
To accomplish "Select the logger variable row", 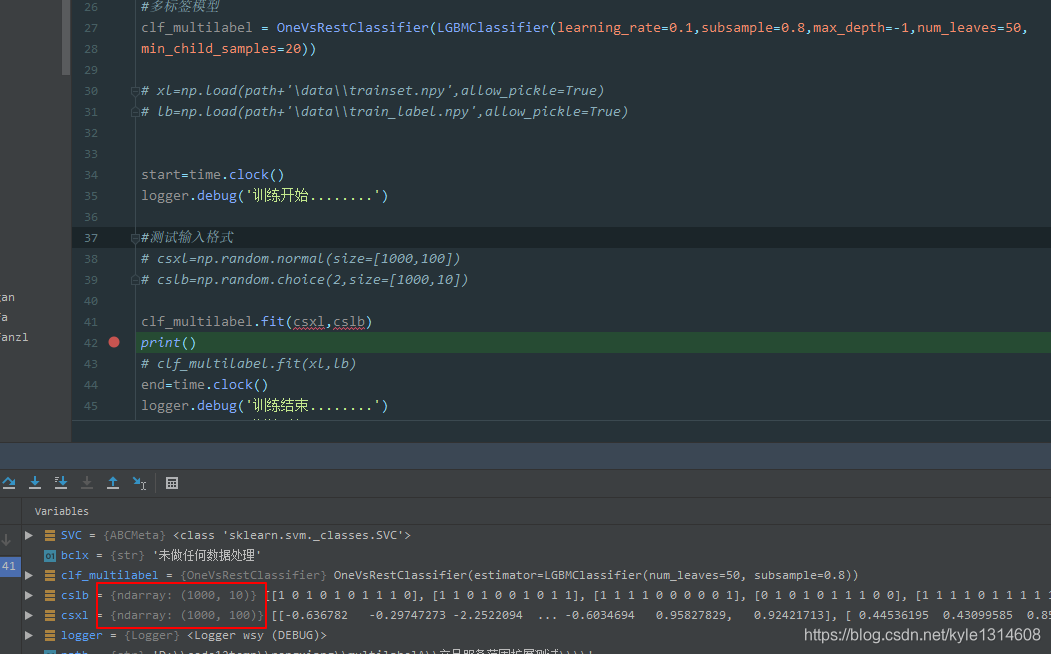I will [536, 635].
